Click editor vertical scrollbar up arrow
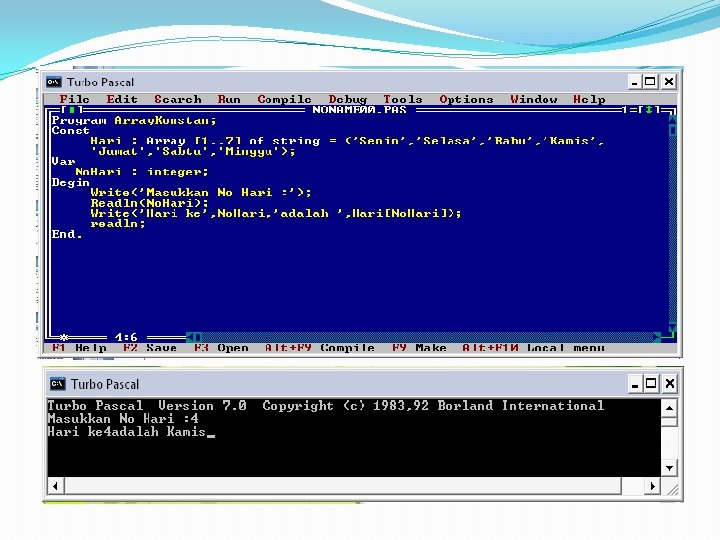 [673, 119]
